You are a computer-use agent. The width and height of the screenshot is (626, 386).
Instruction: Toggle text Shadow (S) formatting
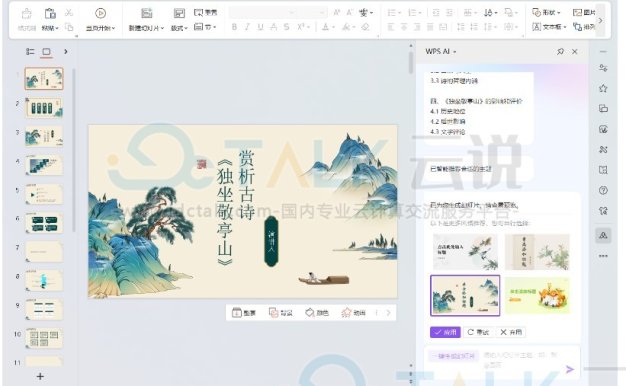pos(287,27)
